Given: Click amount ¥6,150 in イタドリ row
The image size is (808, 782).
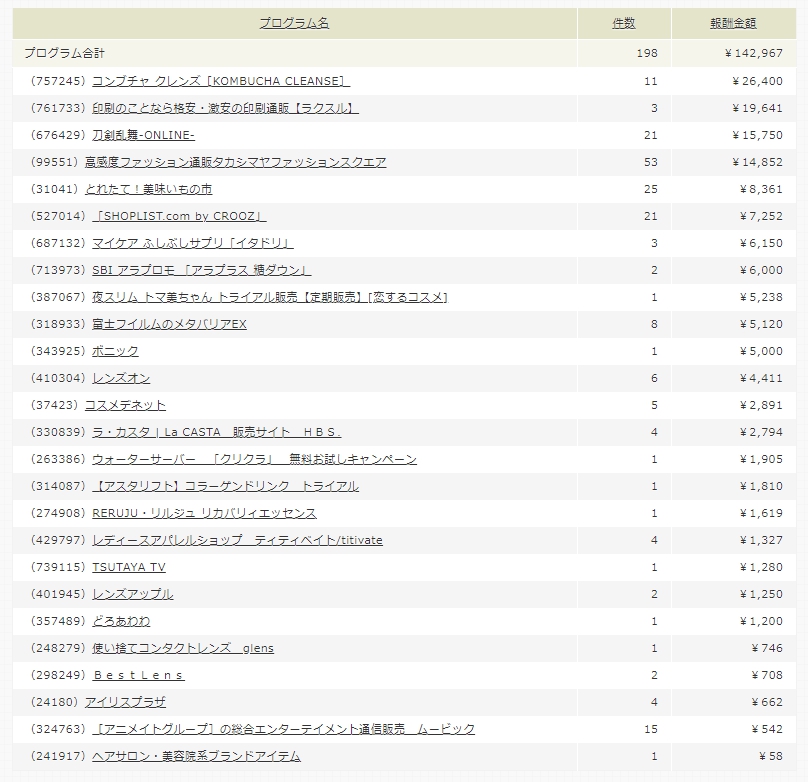Looking at the screenshot, I should [761, 243].
